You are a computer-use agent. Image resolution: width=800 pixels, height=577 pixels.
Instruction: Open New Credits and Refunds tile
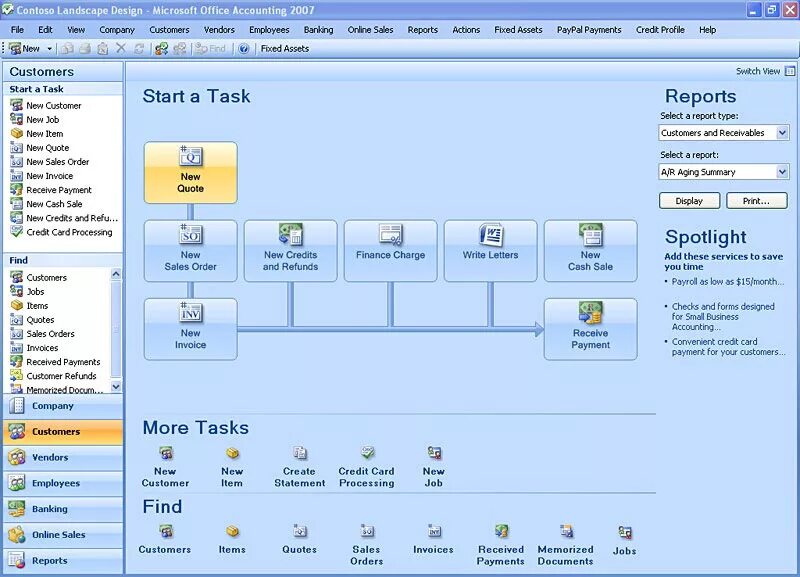coord(290,250)
